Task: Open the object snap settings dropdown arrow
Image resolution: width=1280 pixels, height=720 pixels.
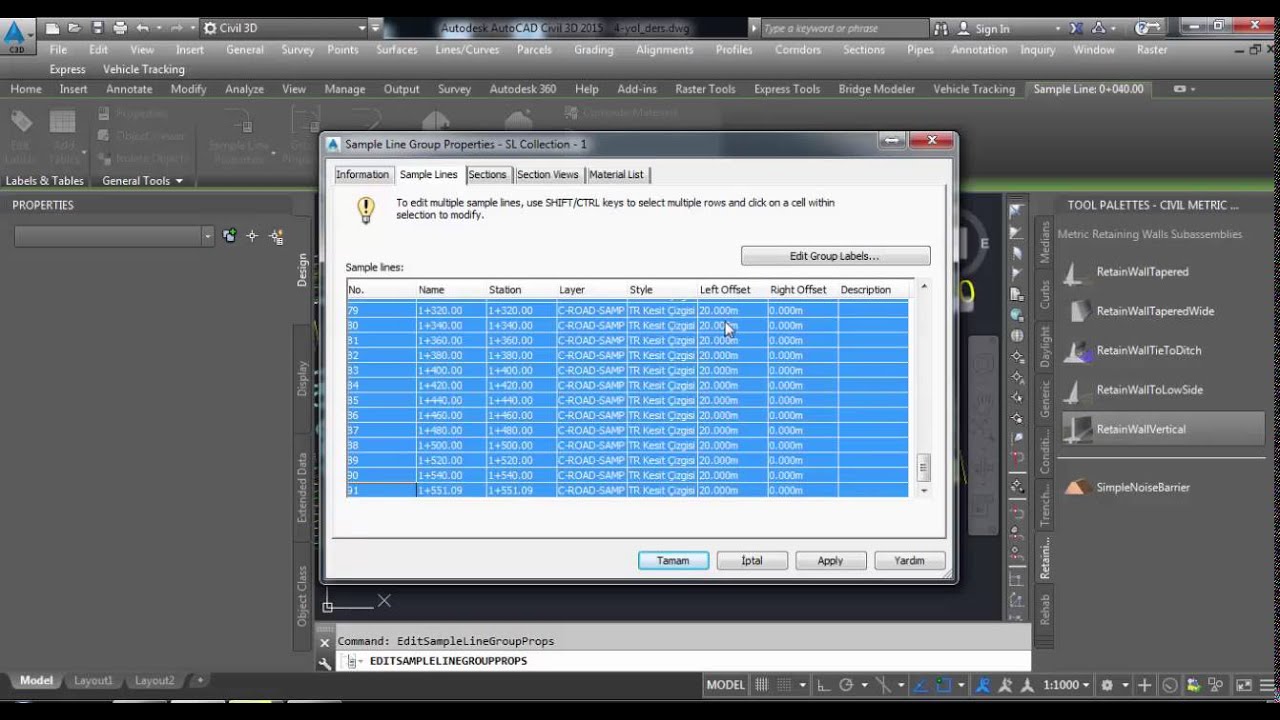Action: point(961,685)
